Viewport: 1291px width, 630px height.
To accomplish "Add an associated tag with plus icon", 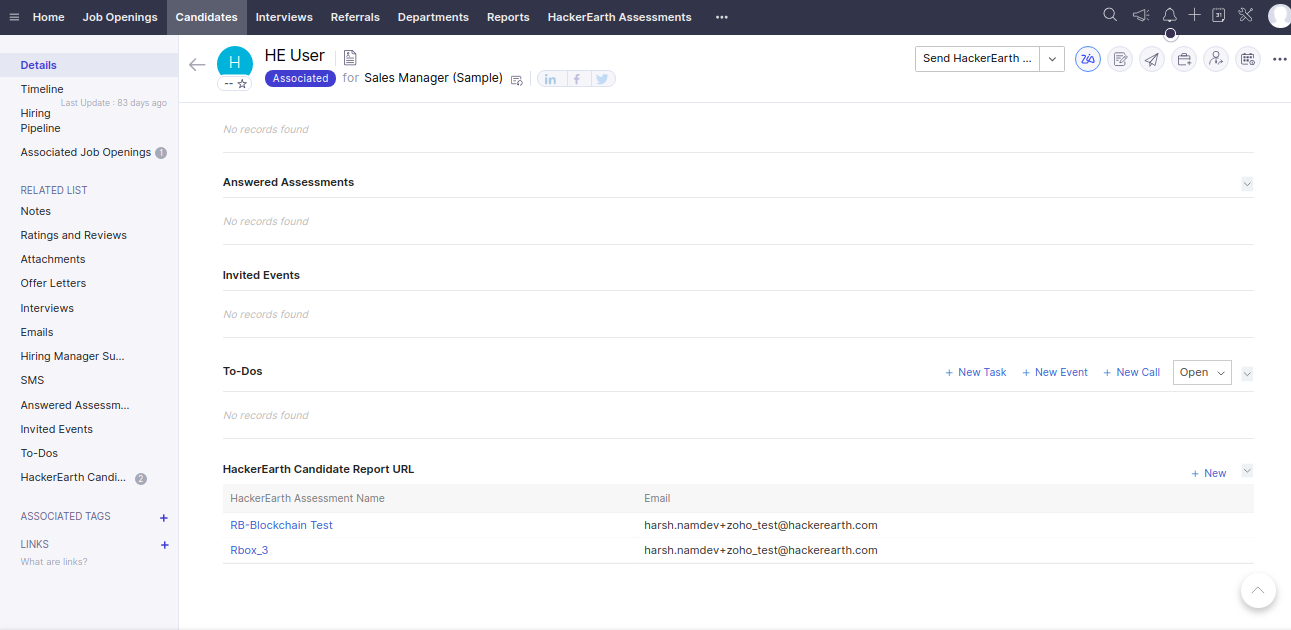I will tap(164, 518).
